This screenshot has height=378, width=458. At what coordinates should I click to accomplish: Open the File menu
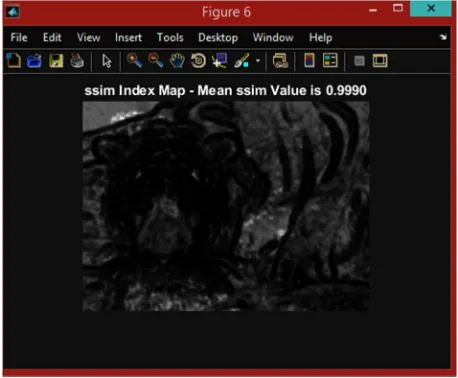(x=19, y=37)
